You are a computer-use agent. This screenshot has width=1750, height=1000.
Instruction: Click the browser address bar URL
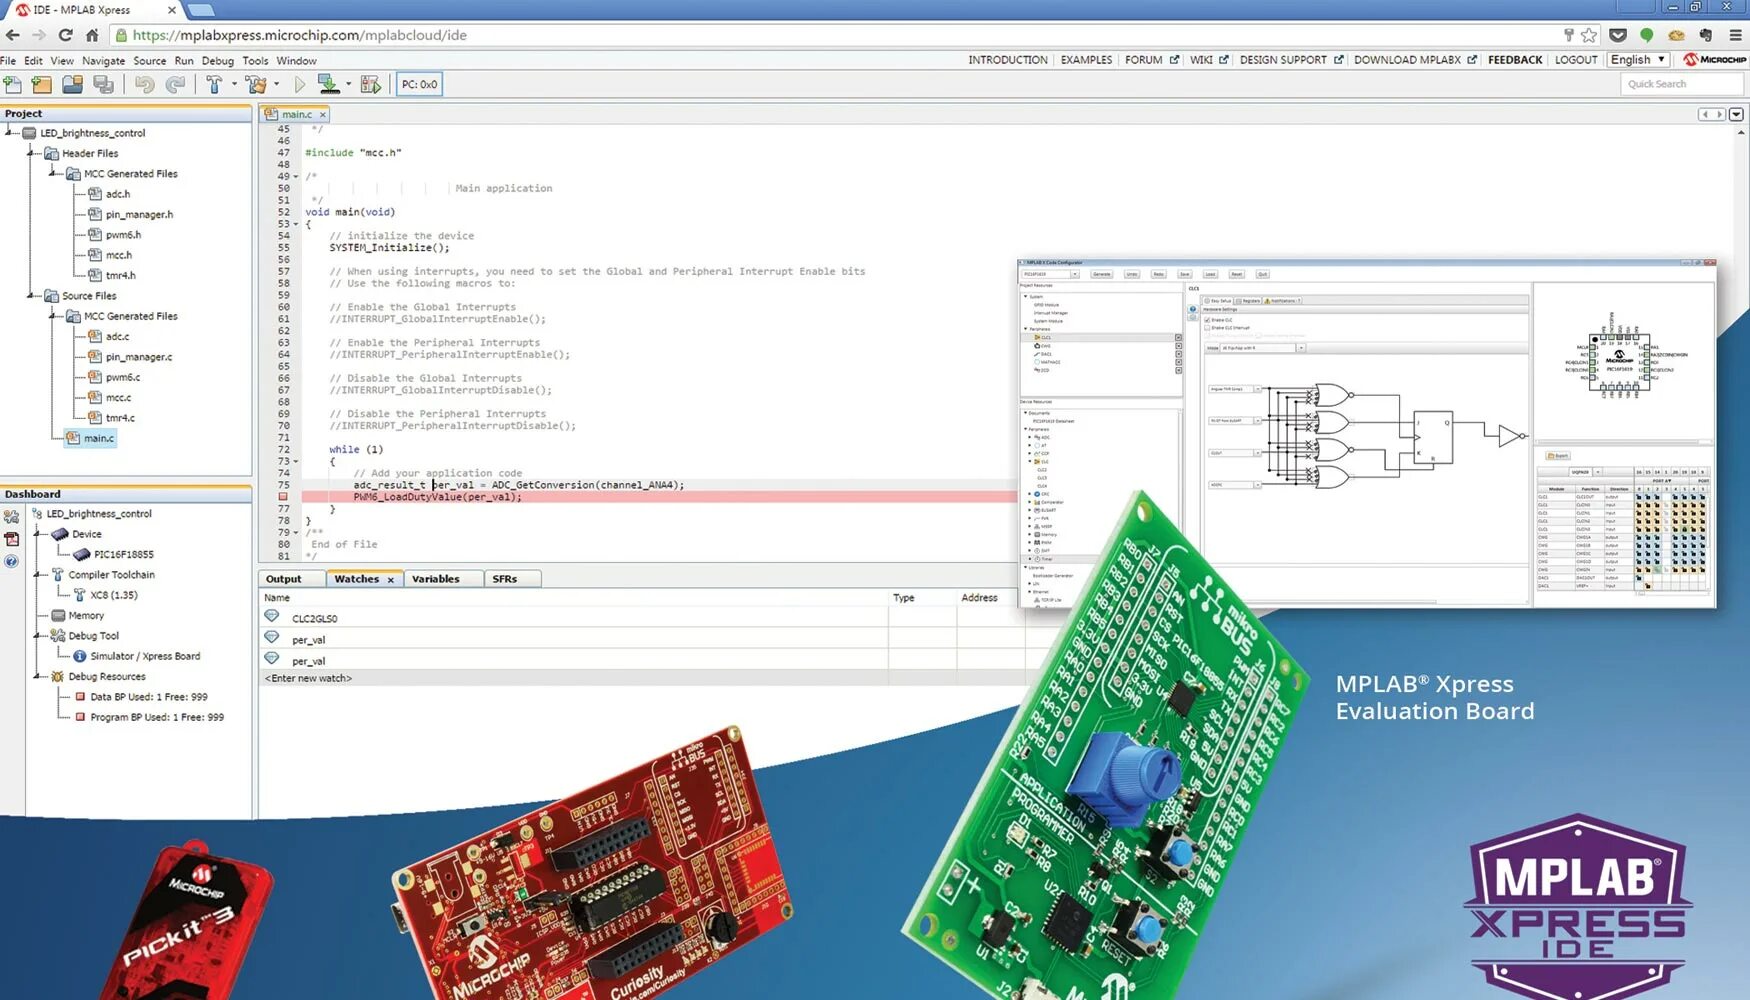(x=299, y=35)
